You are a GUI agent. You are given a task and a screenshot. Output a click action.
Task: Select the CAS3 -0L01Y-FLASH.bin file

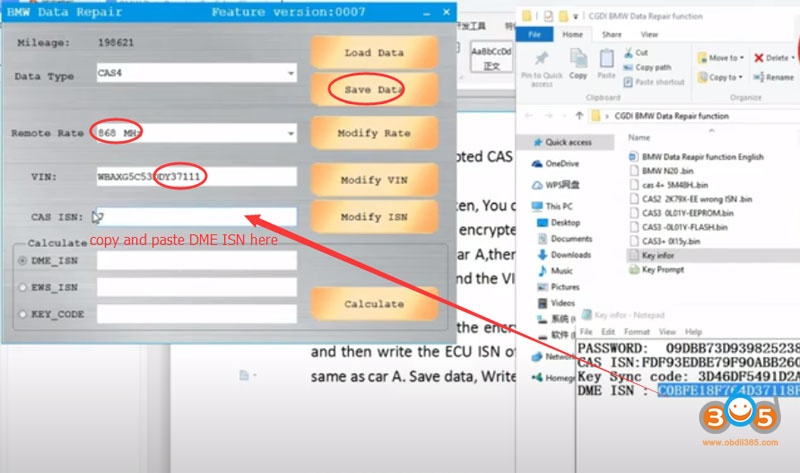(679, 227)
